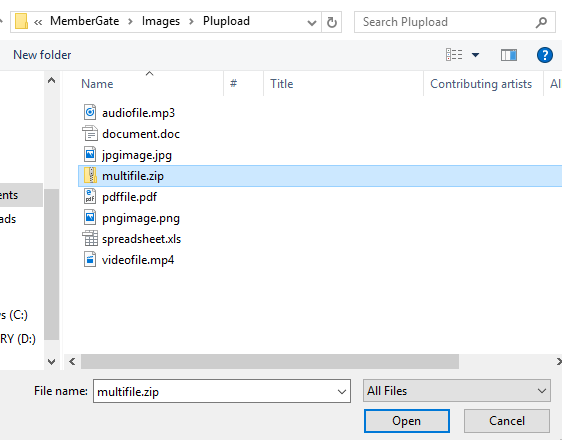Click the Cancel button
The image size is (562, 440).
pos(507,421)
